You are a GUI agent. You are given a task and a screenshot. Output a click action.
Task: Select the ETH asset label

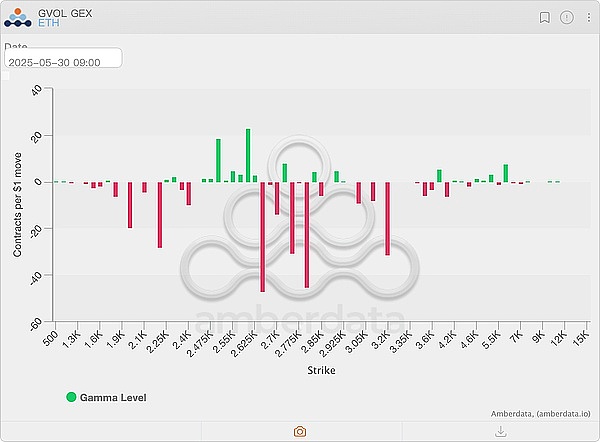tap(49, 23)
